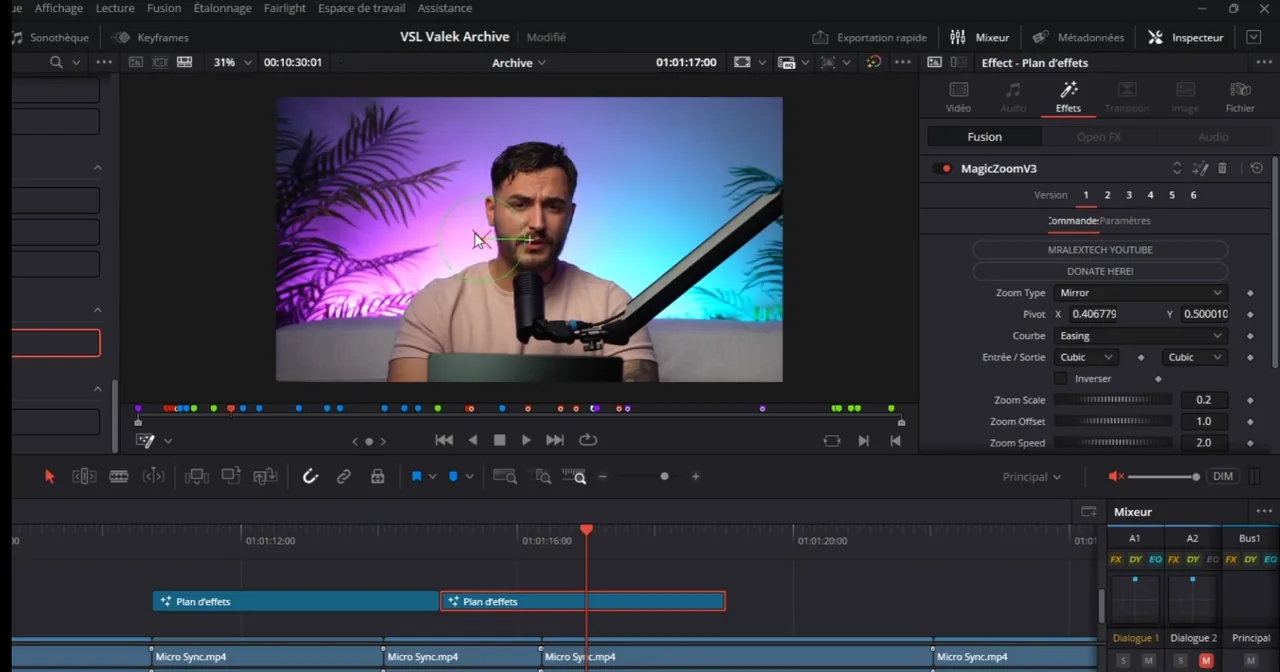Open the Zoom Type Mirror dropdown
Image resolution: width=1280 pixels, height=672 pixels.
tap(1140, 293)
